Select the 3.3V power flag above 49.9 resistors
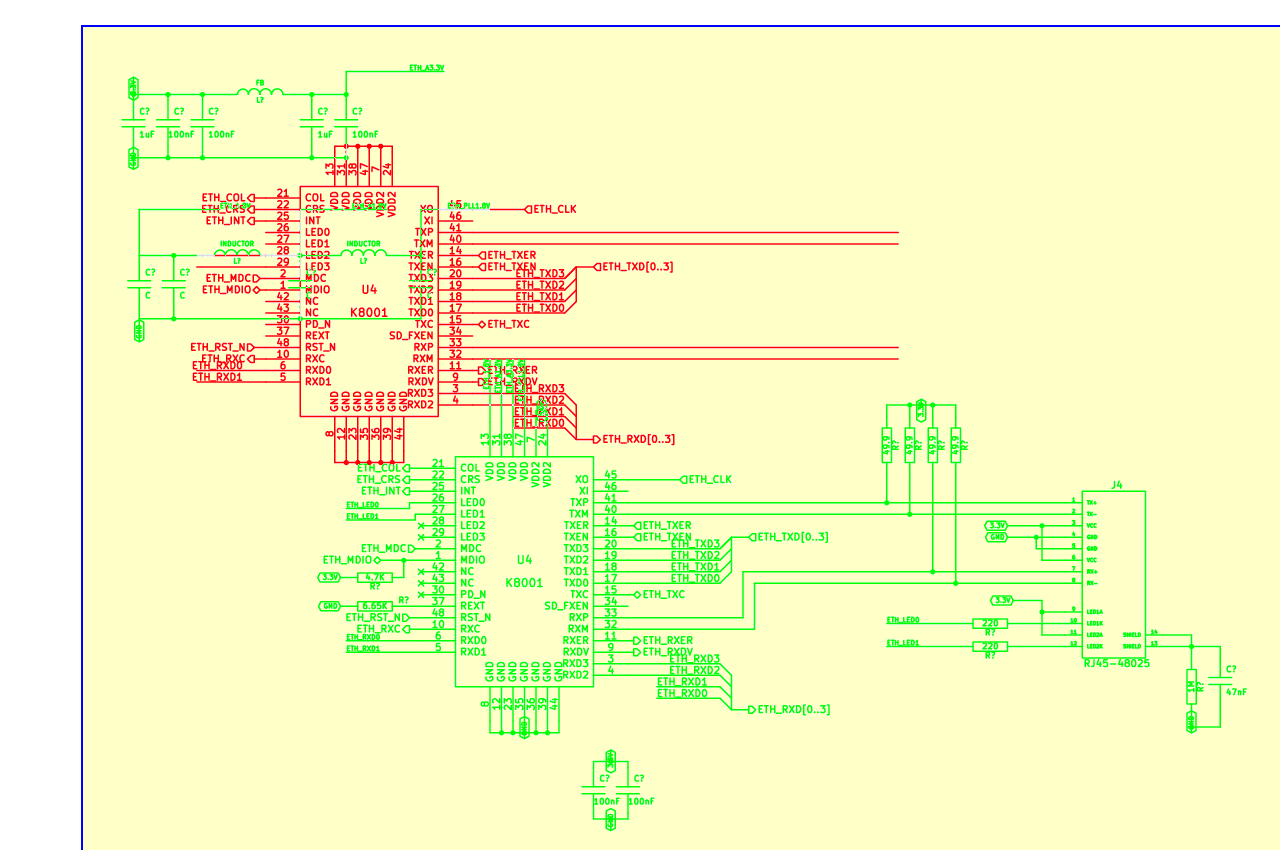Viewport: 1280px width, 850px height. (x=920, y=408)
